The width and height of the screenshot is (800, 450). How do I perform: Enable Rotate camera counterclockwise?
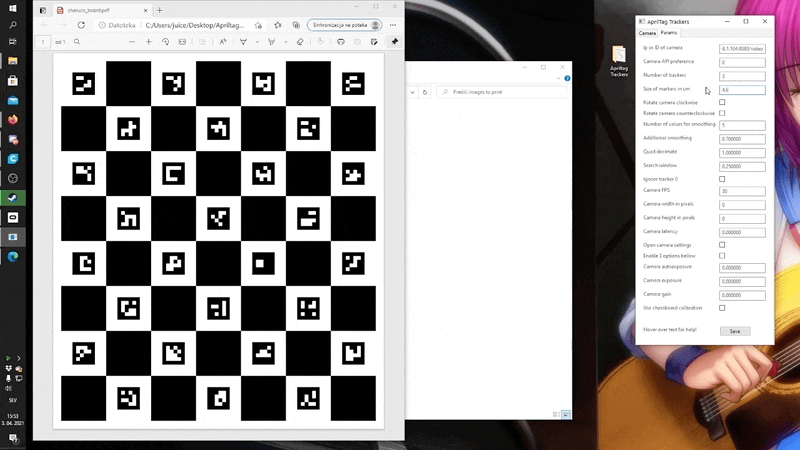[x=722, y=113]
